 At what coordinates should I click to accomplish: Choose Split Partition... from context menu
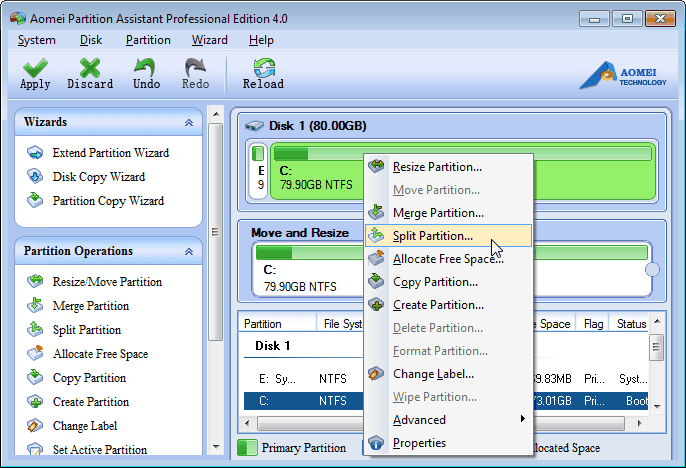[x=448, y=236]
